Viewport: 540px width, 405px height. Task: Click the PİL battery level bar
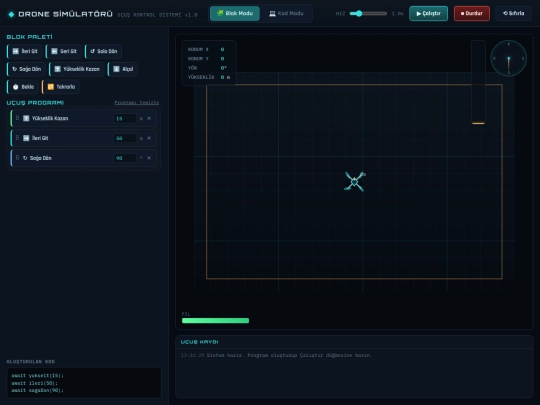(216, 321)
